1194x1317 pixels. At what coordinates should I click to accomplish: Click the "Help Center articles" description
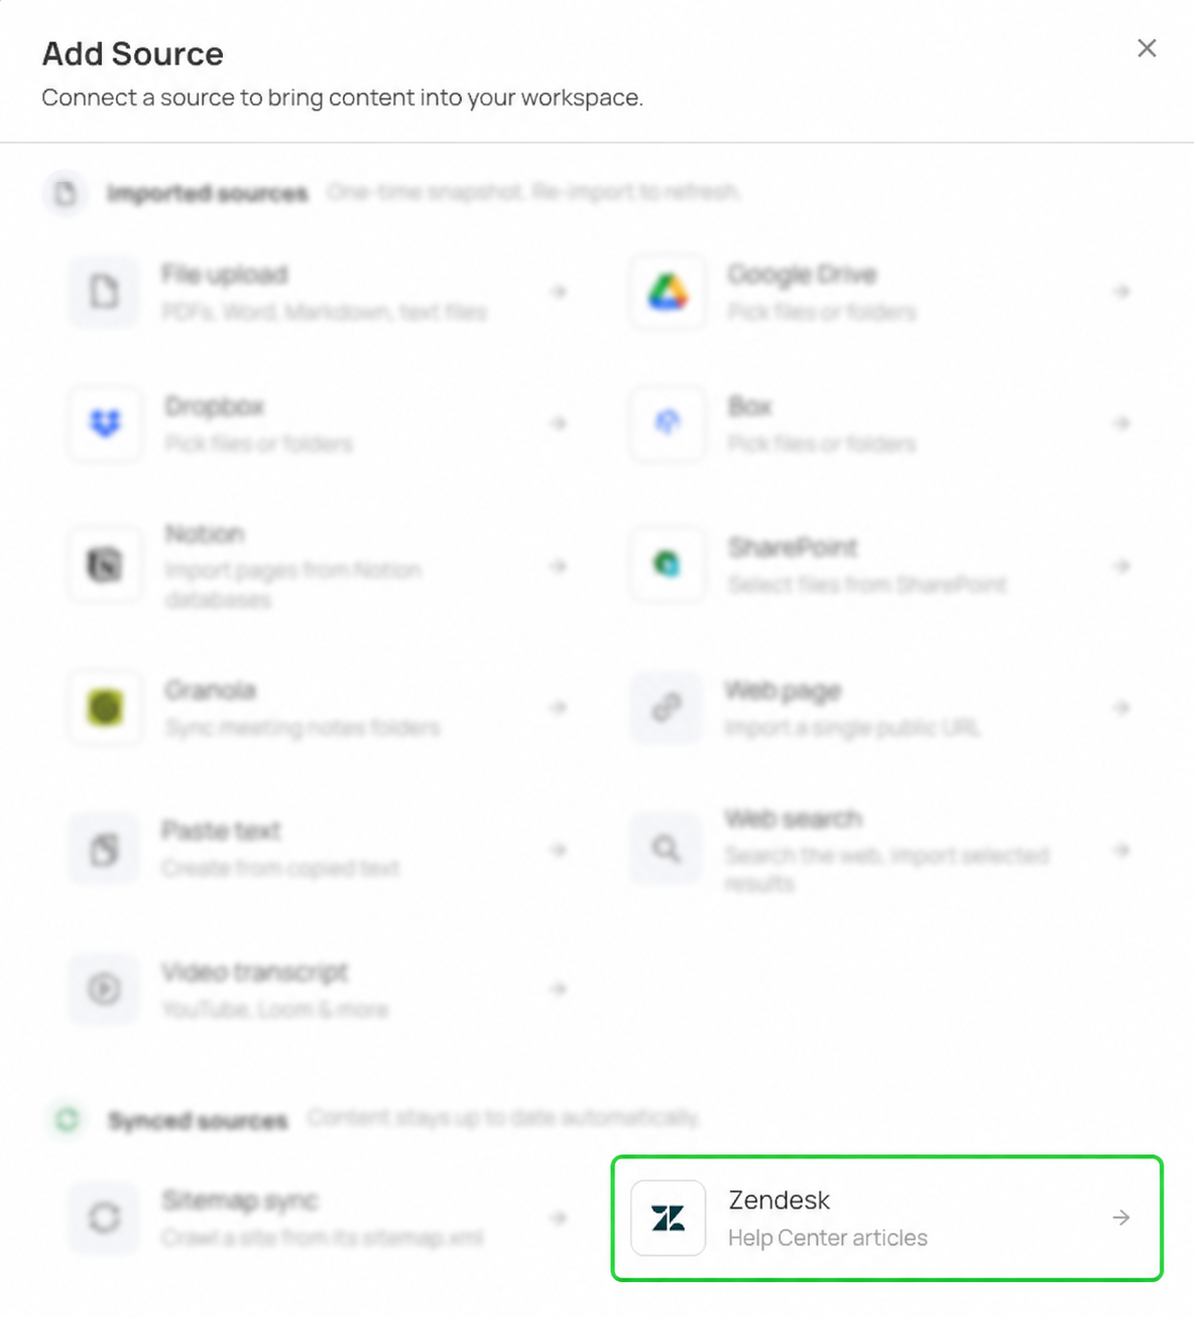point(828,1238)
